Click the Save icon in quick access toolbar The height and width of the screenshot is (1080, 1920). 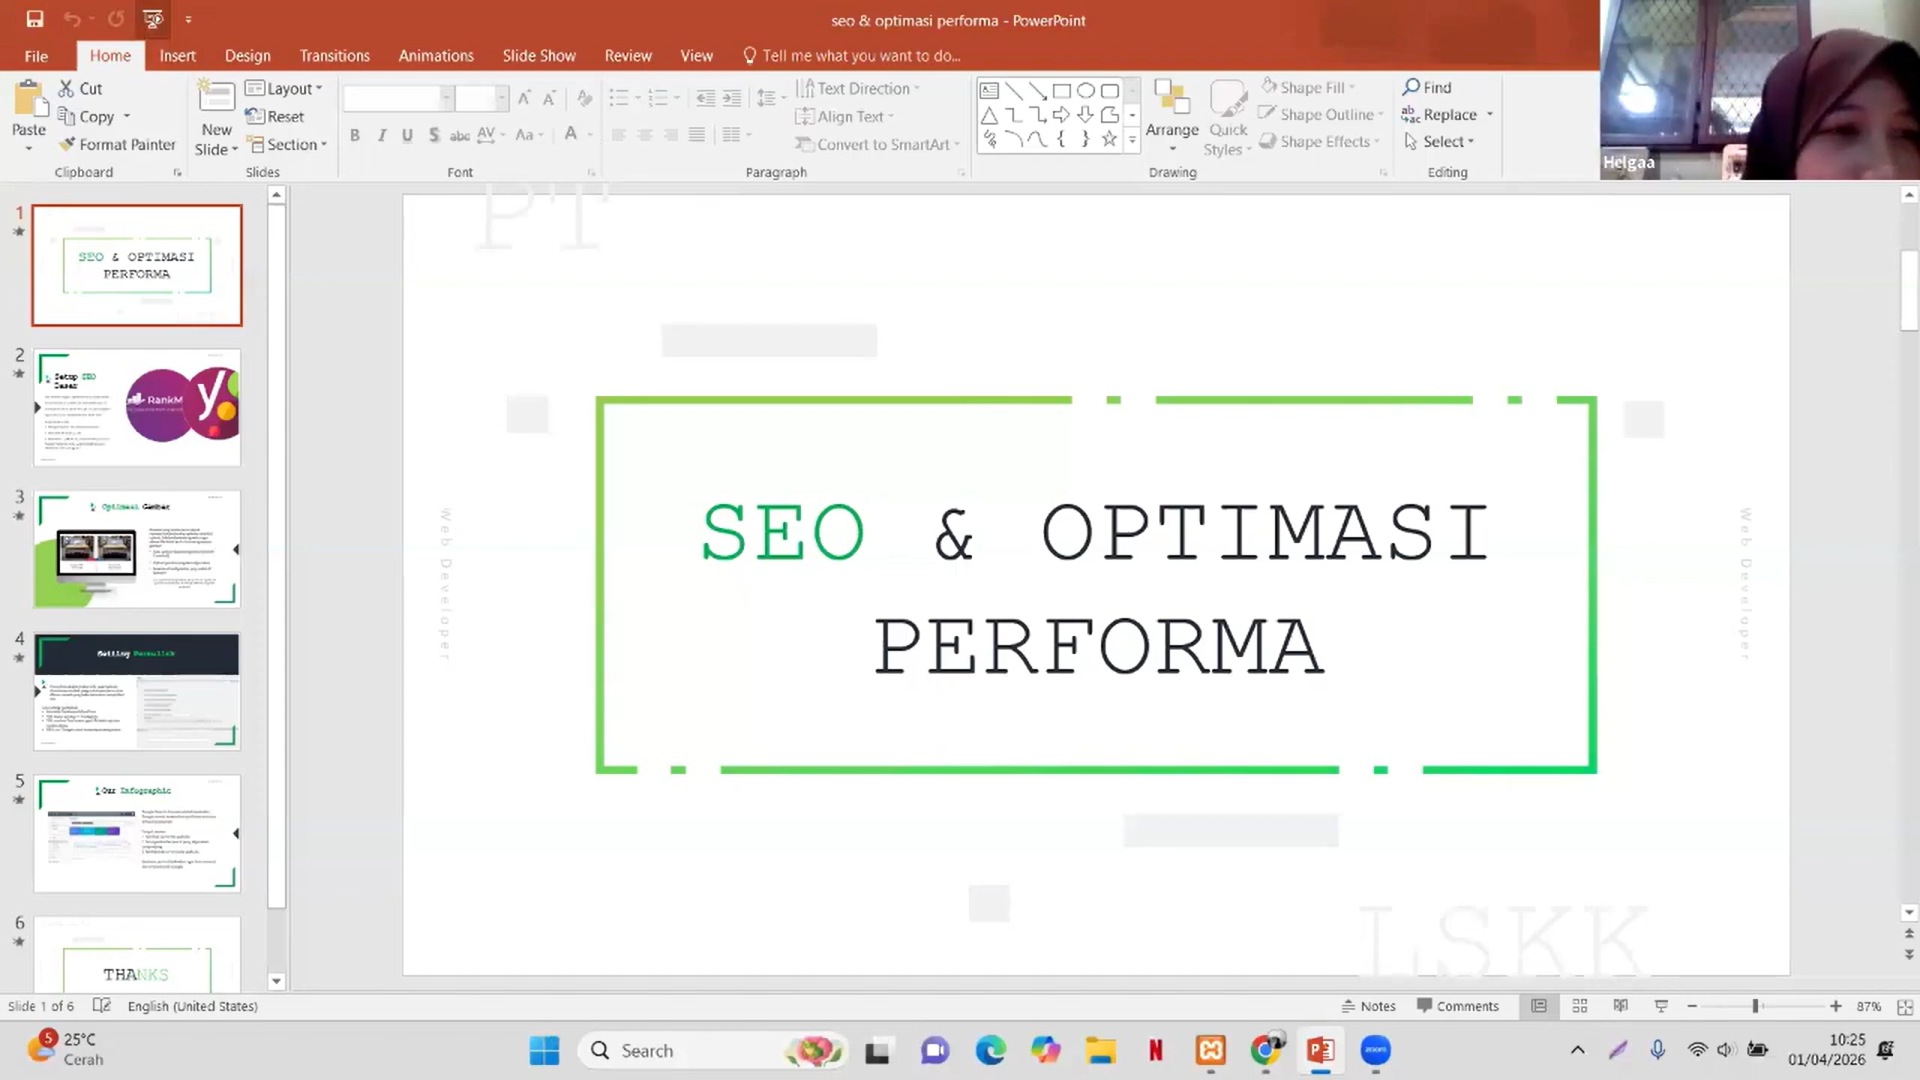click(35, 19)
